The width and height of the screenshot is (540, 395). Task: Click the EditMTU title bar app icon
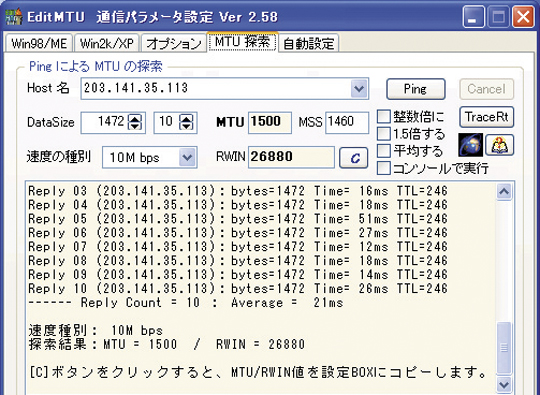point(13,17)
